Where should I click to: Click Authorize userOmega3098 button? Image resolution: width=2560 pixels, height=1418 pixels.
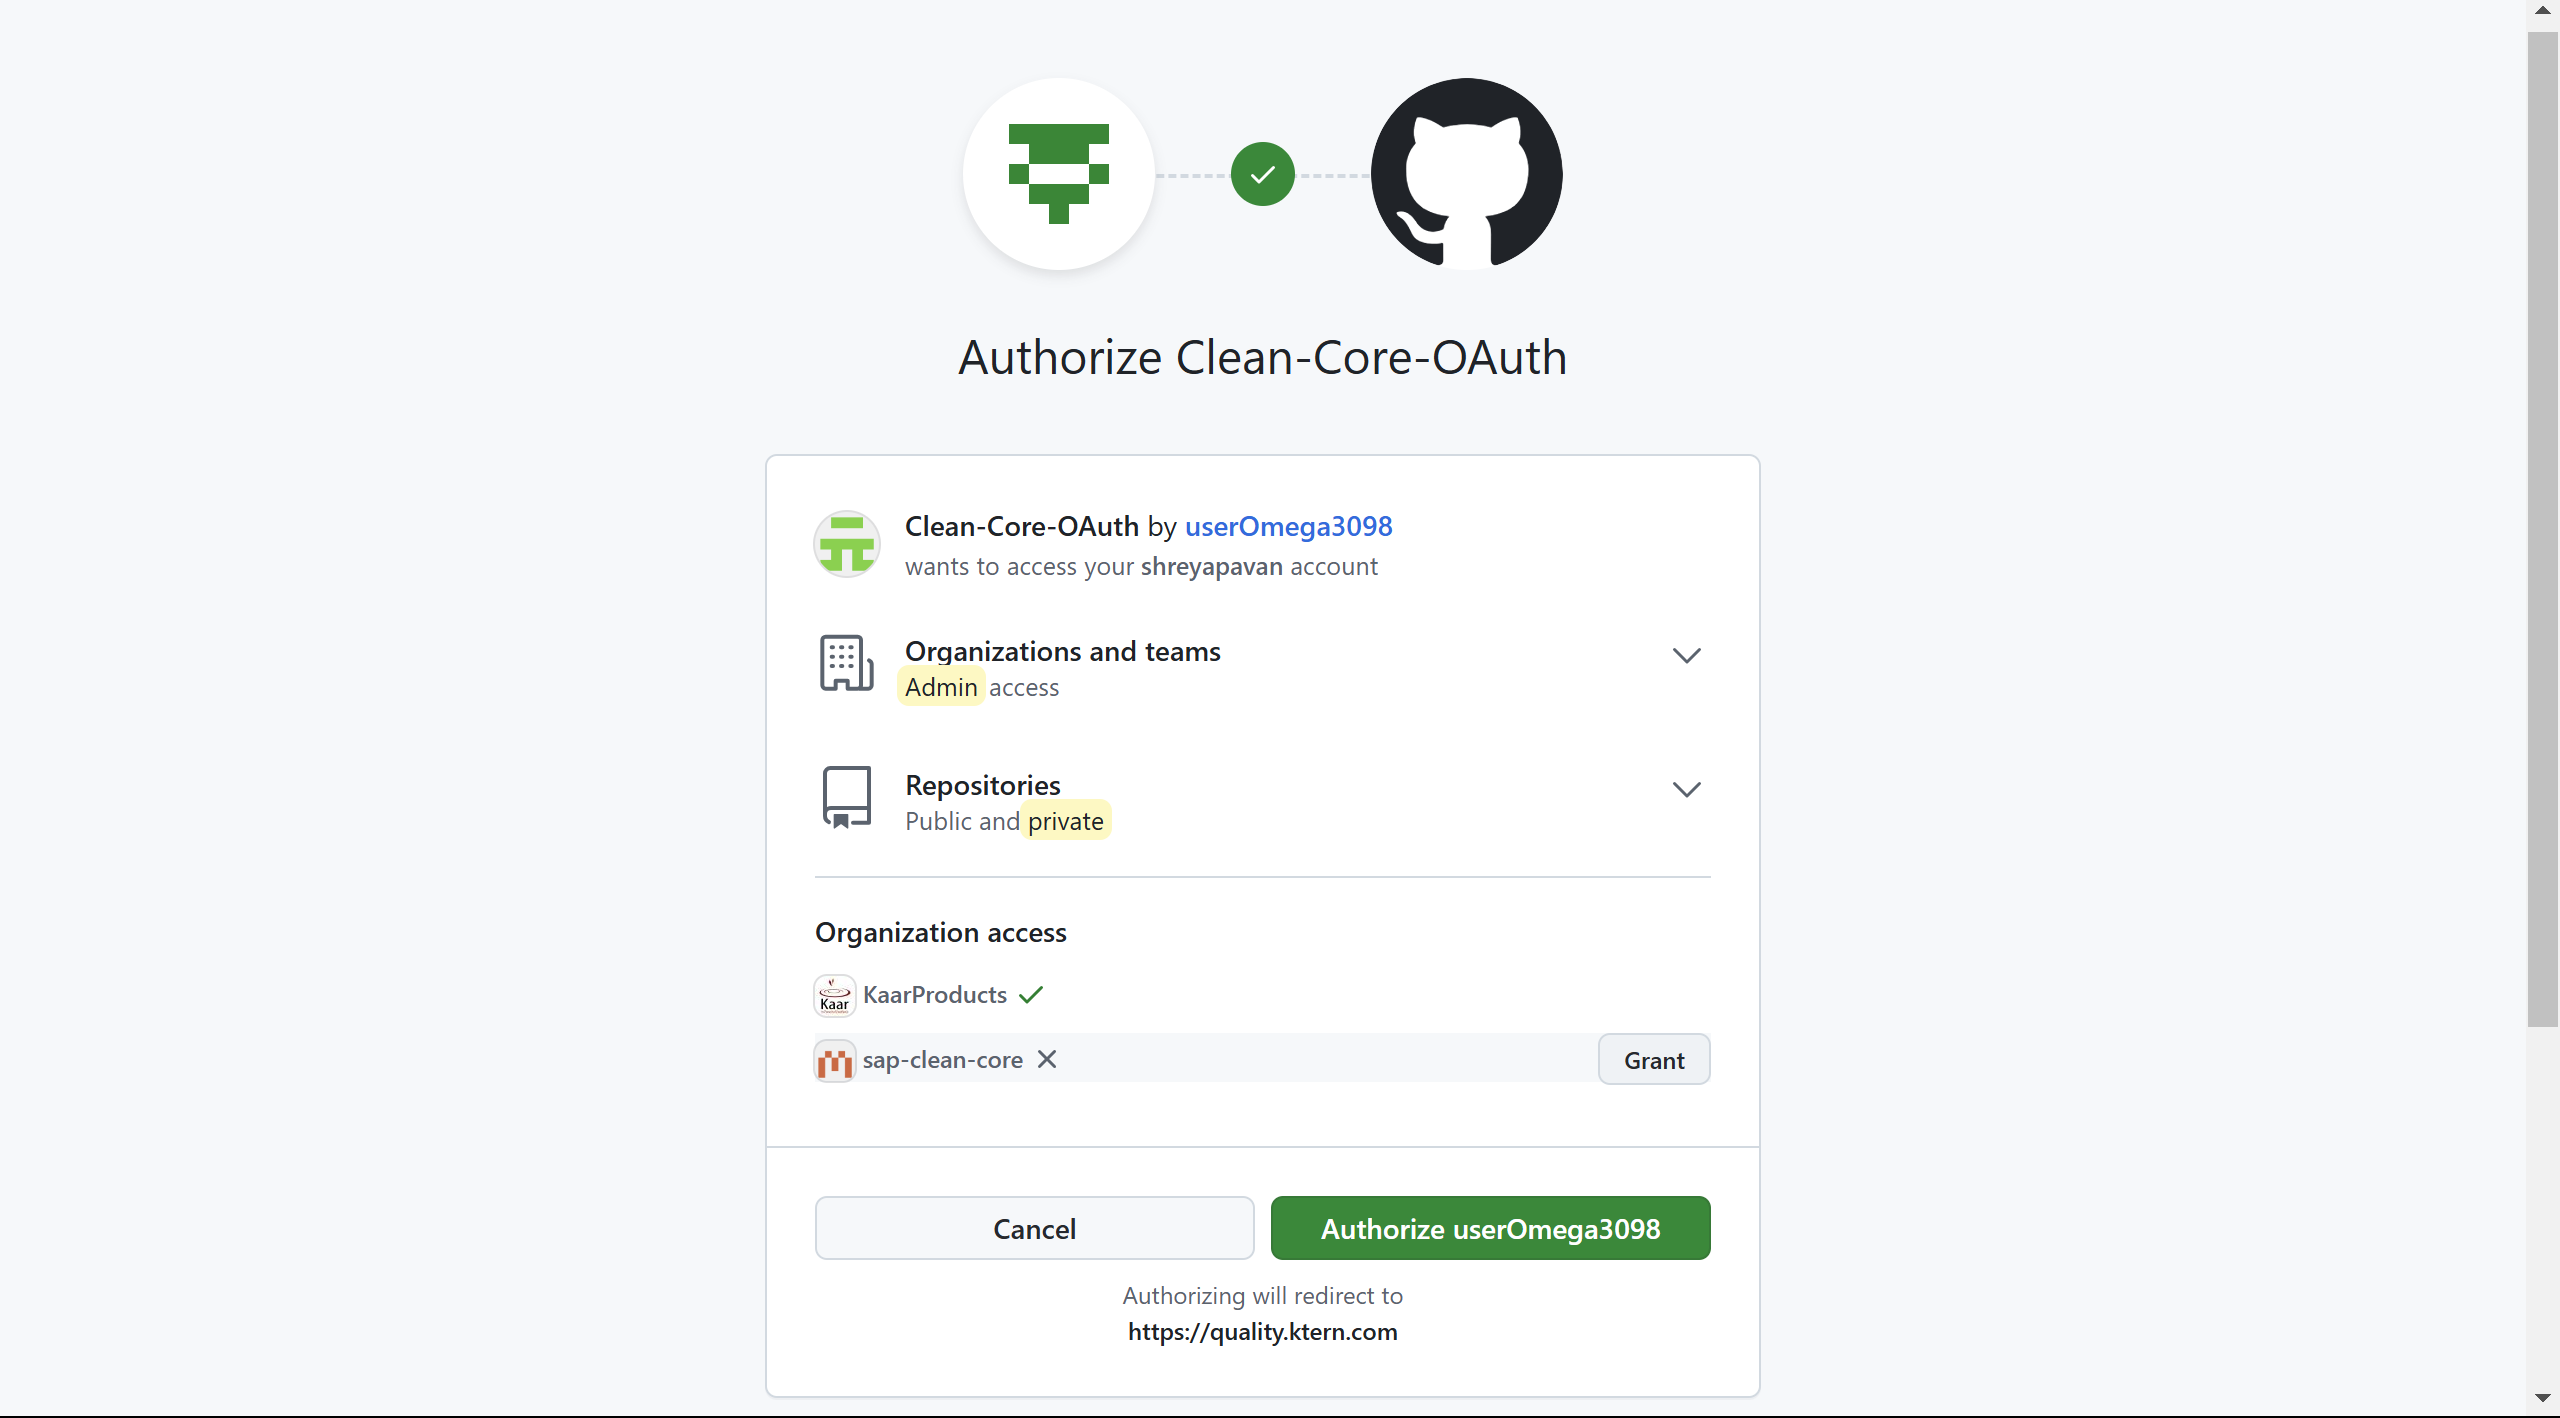1490,1228
